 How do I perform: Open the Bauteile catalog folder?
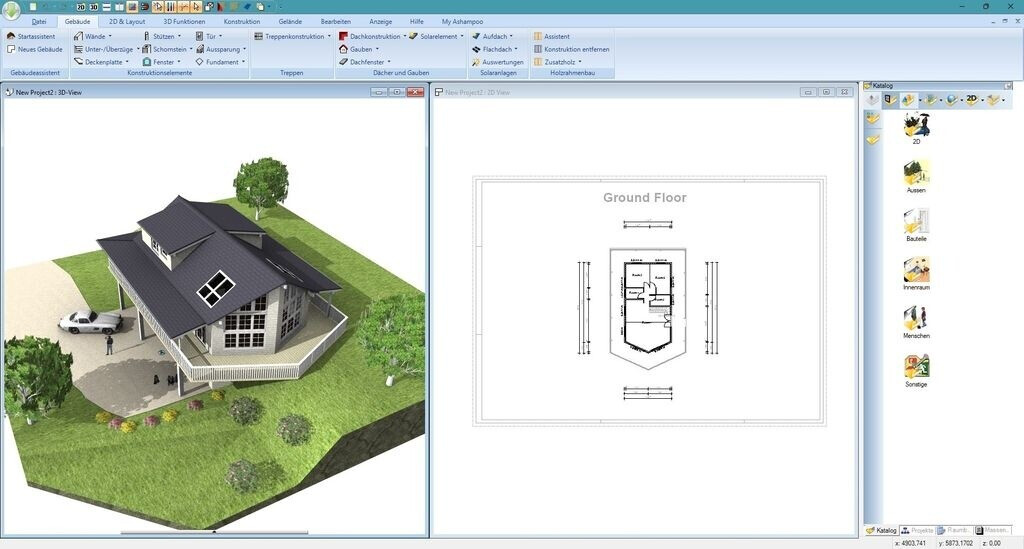(x=916, y=221)
